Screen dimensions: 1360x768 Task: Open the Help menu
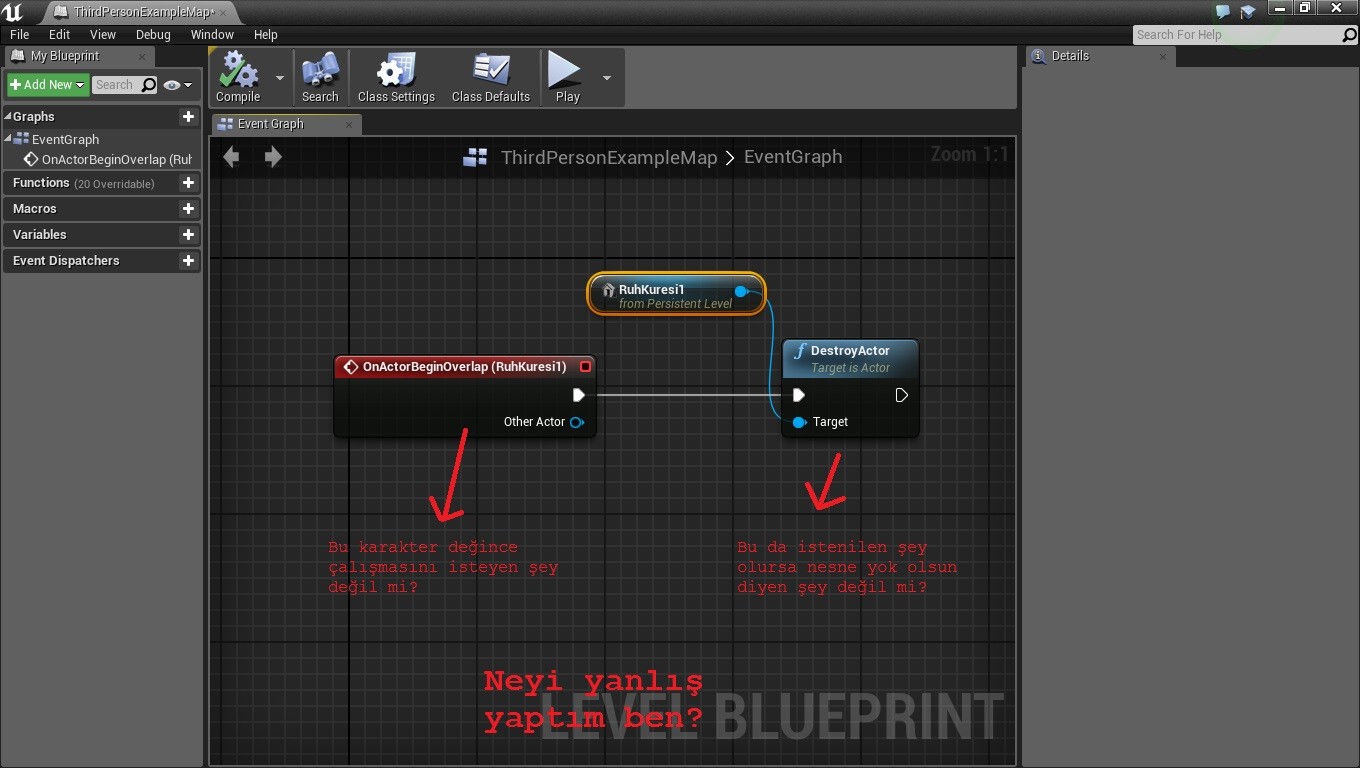click(x=266, y=35)
